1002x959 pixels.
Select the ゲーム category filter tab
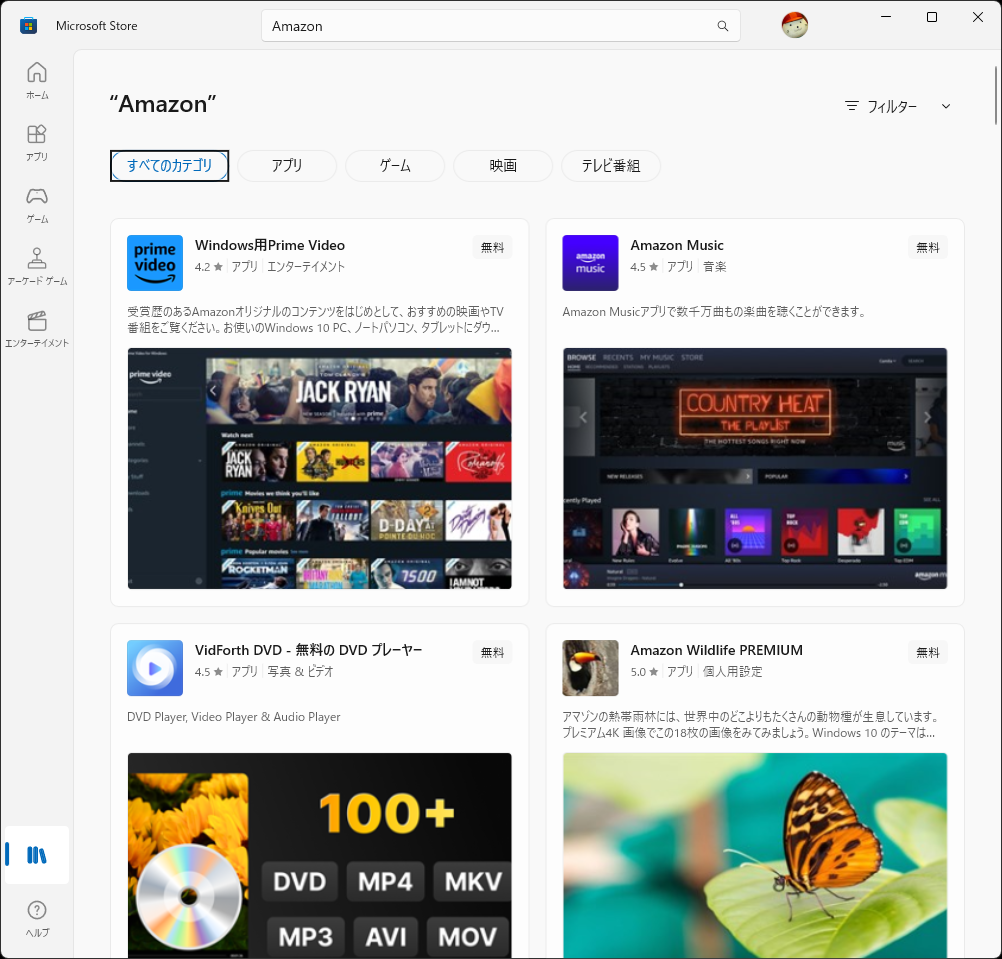[x=395, y=166]
